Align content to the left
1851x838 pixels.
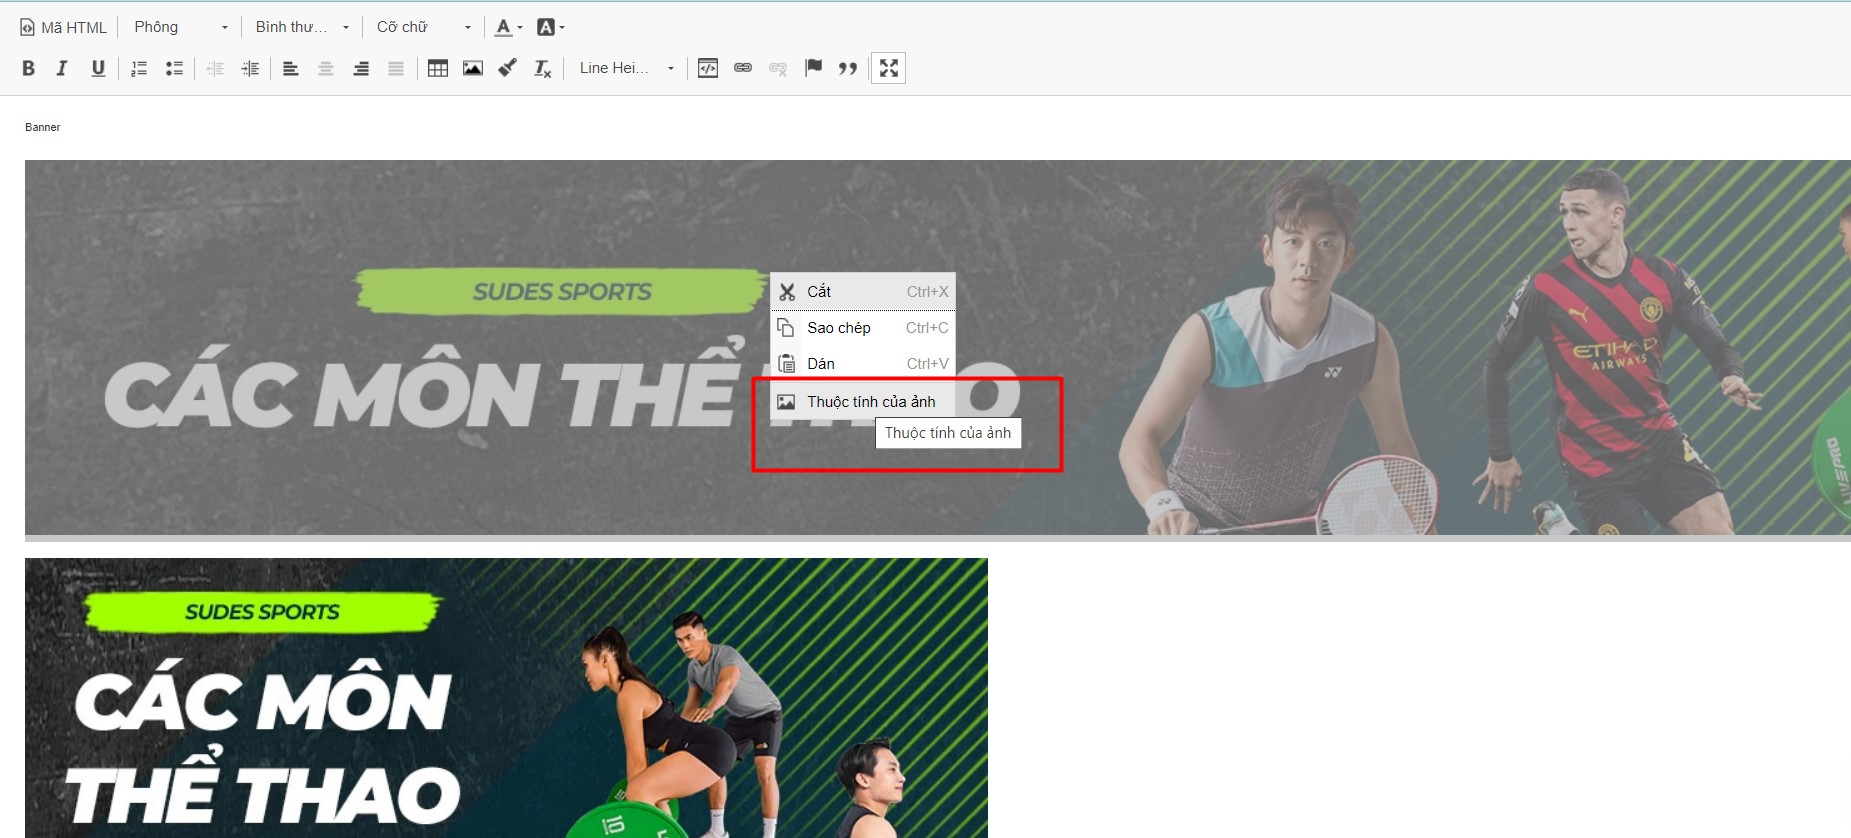(291, 68)
